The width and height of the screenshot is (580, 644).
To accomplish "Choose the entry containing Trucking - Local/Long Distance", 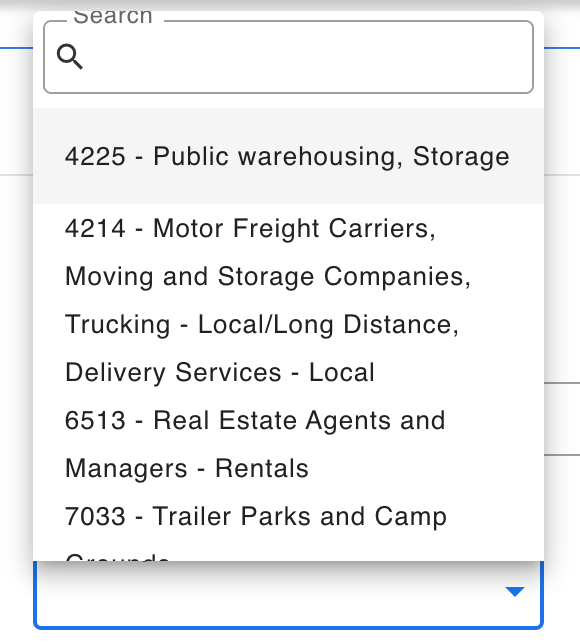I will 262,324.
